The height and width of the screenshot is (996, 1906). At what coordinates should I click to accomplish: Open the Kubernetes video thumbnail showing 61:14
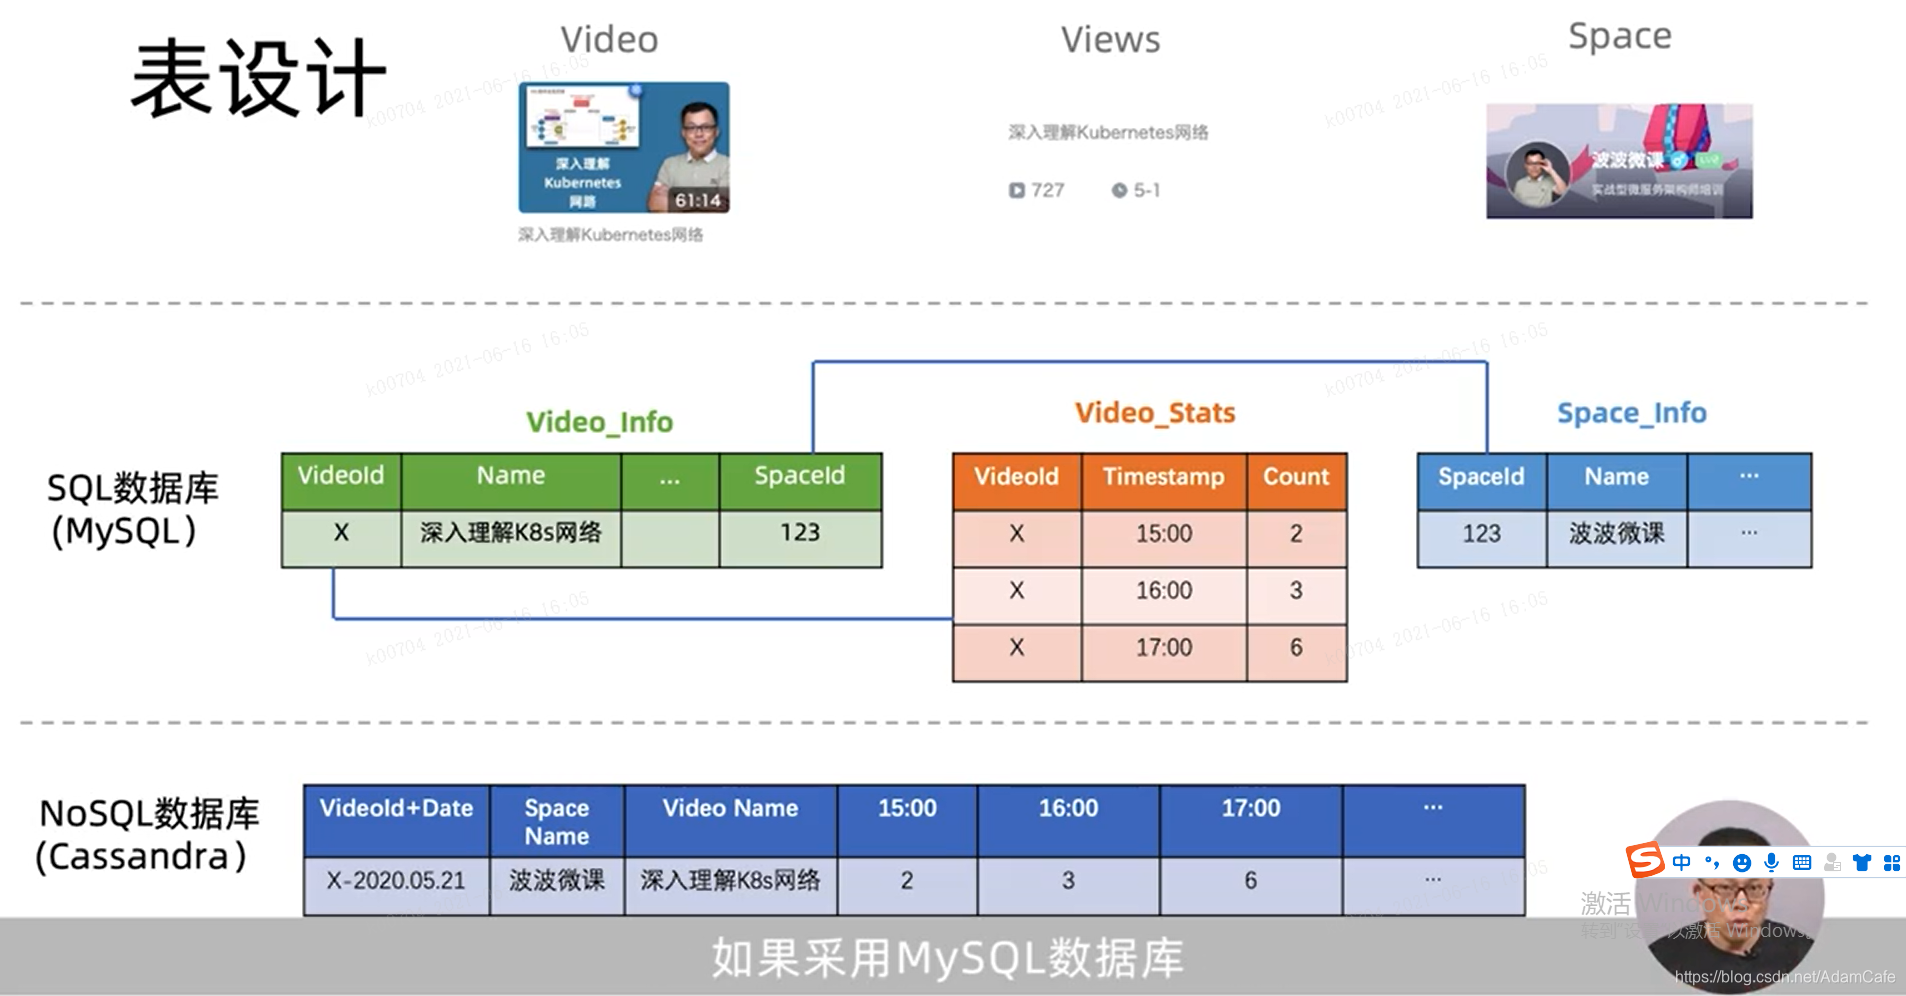tap(624, 148)
